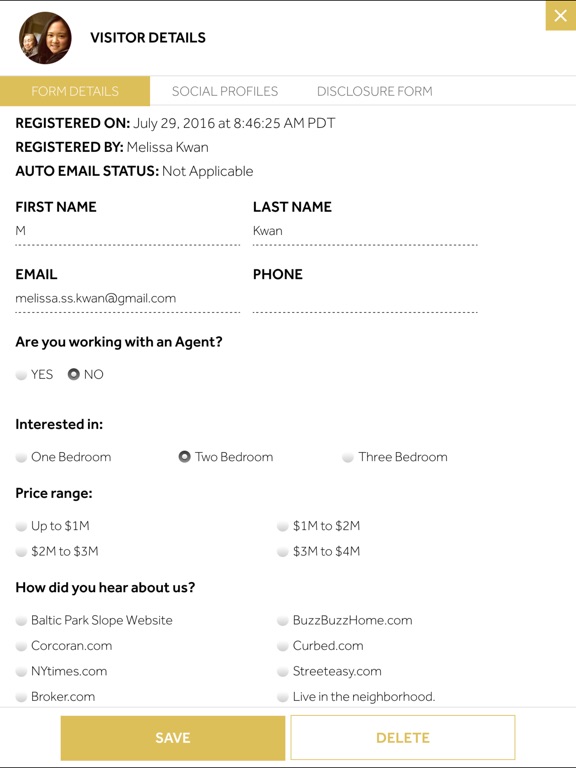Click the First Name field
The height and width of the screenshot is (768, 576).
pos(127,231)
